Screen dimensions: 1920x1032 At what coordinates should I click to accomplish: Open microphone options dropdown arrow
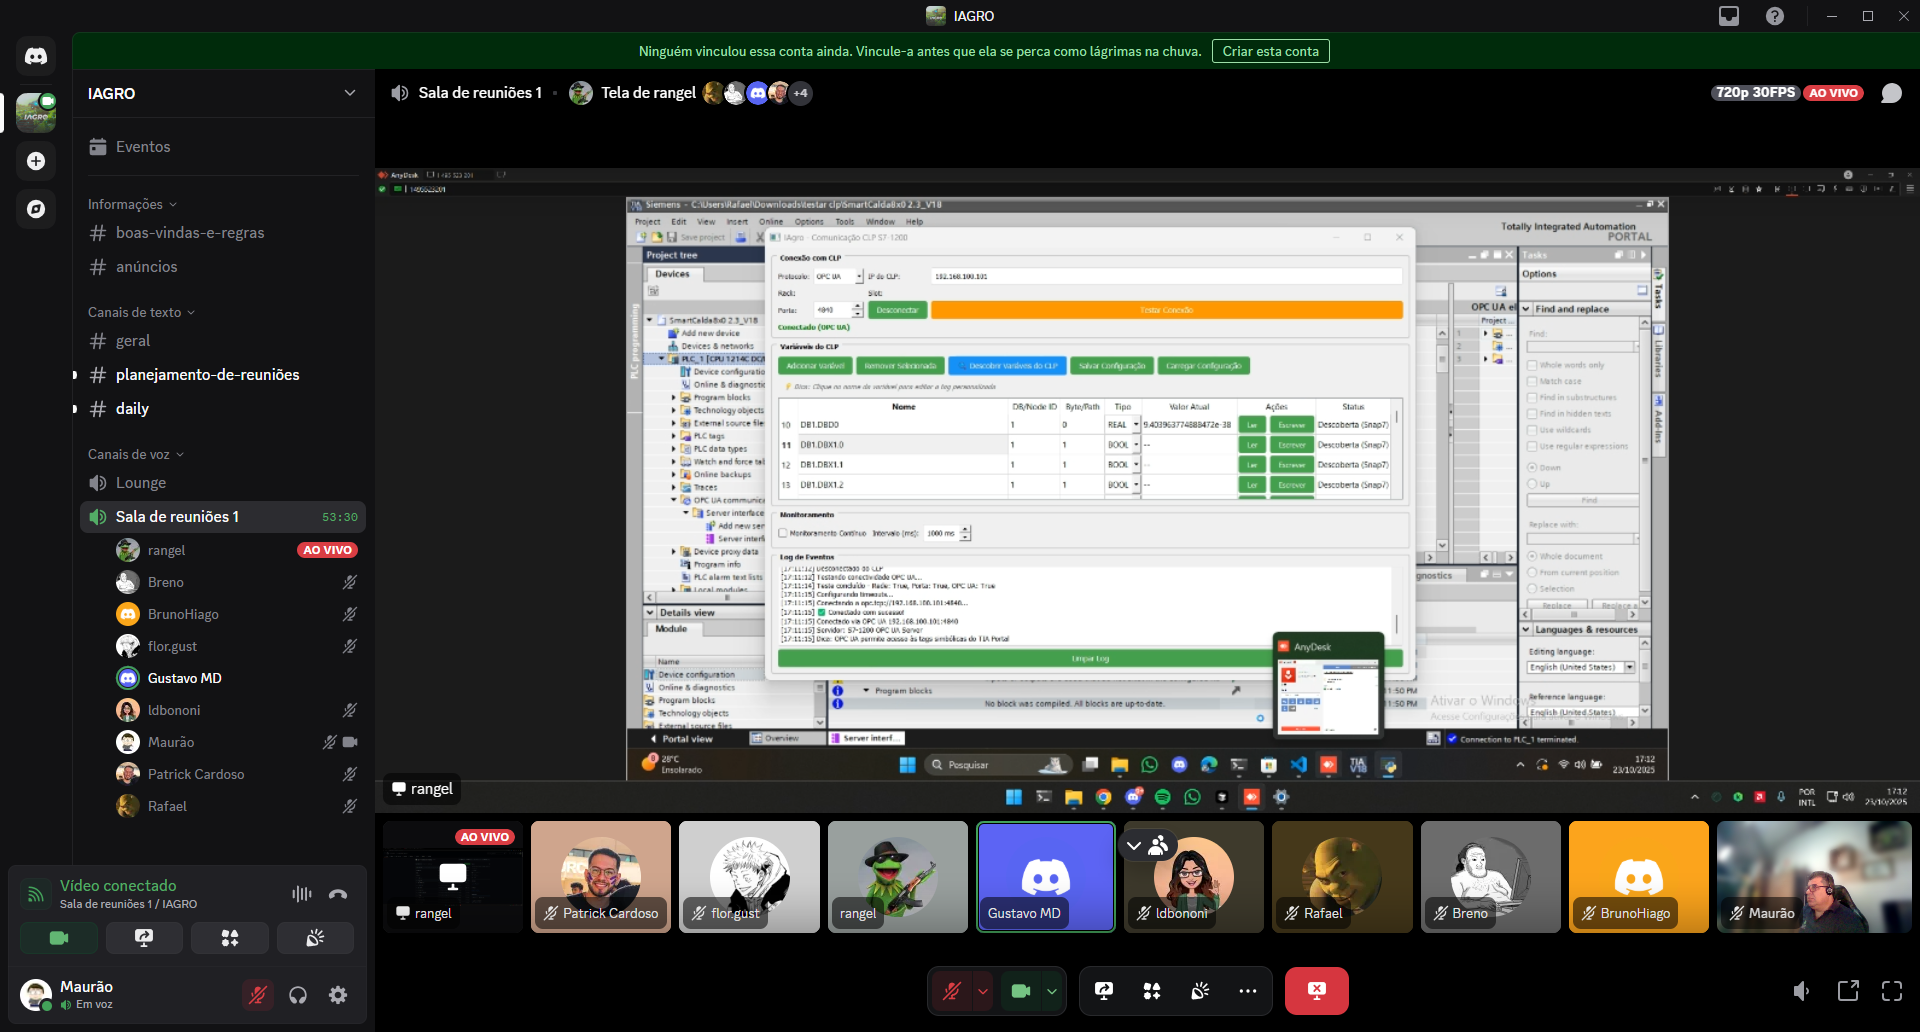point(983,991)
